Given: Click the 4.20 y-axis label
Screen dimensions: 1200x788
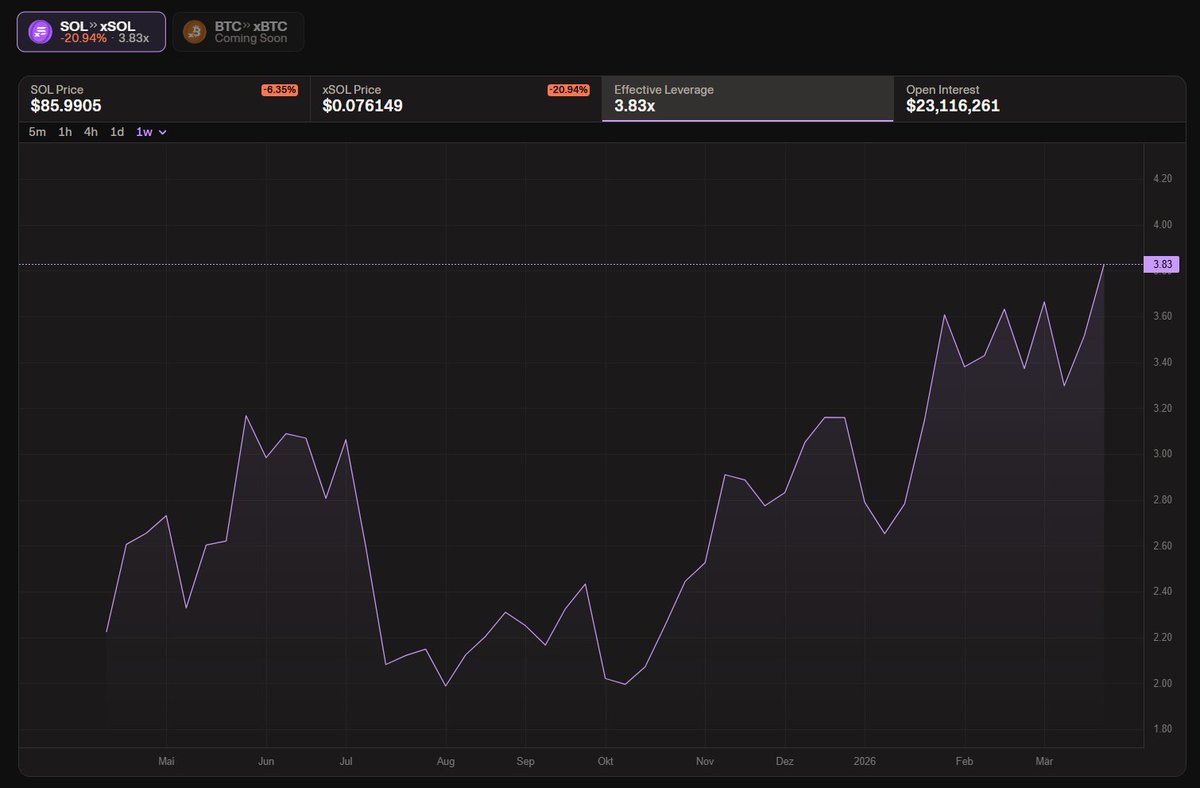Looking at the screenshot, I should 1162,179.
